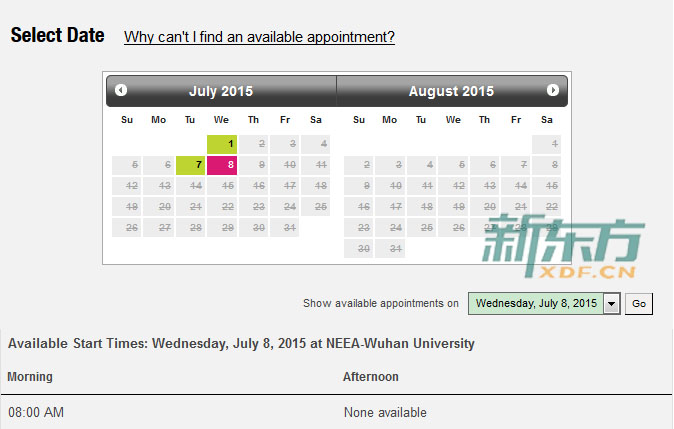The image size is (674, 429).
Task: Click unavailable date August 1
Action: click(546, 144)
